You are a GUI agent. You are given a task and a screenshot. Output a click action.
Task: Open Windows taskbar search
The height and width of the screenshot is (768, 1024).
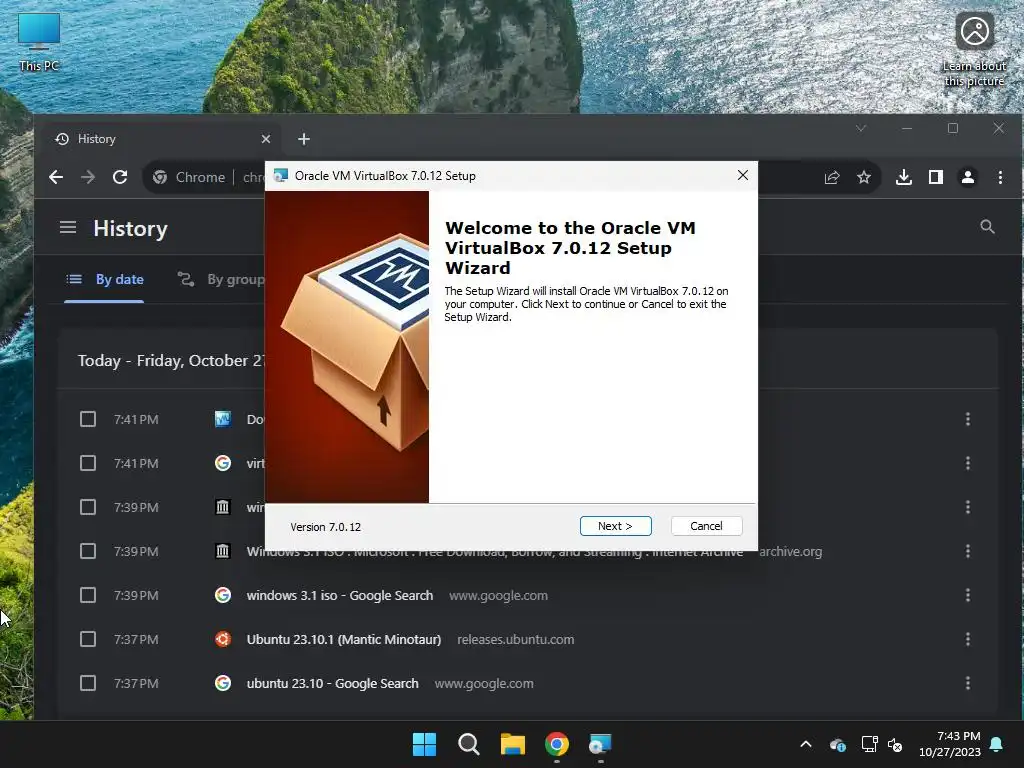point(469,744)
